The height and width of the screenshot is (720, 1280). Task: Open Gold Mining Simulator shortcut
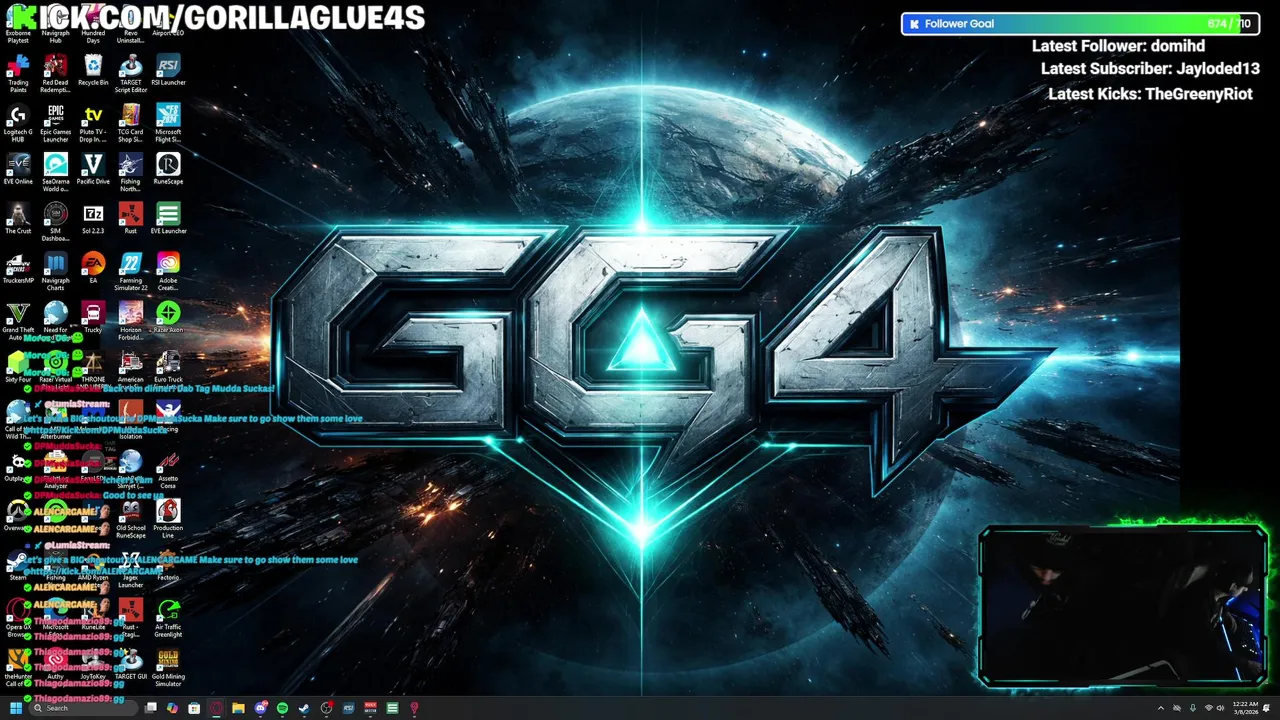click(x=168, y=668)
